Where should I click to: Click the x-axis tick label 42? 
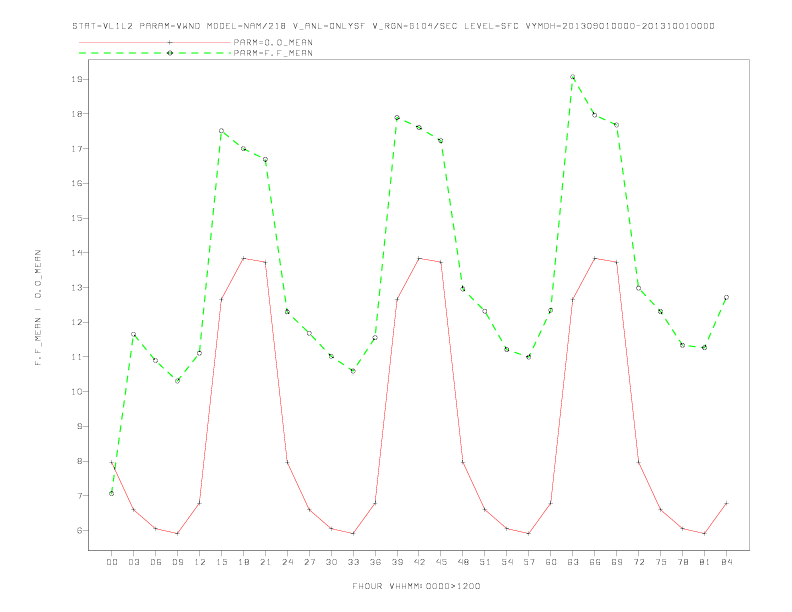point(419,562)
